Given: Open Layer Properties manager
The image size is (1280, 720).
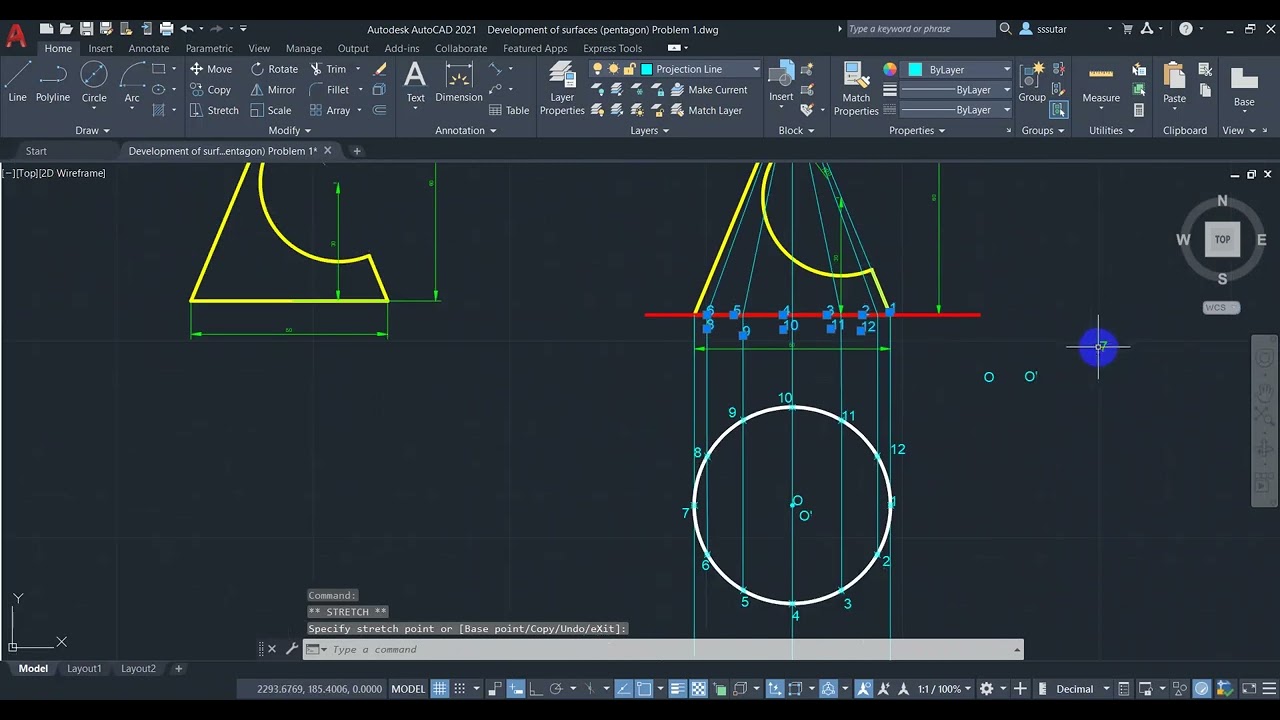Looking at the screenshot, I should point(562,88).
